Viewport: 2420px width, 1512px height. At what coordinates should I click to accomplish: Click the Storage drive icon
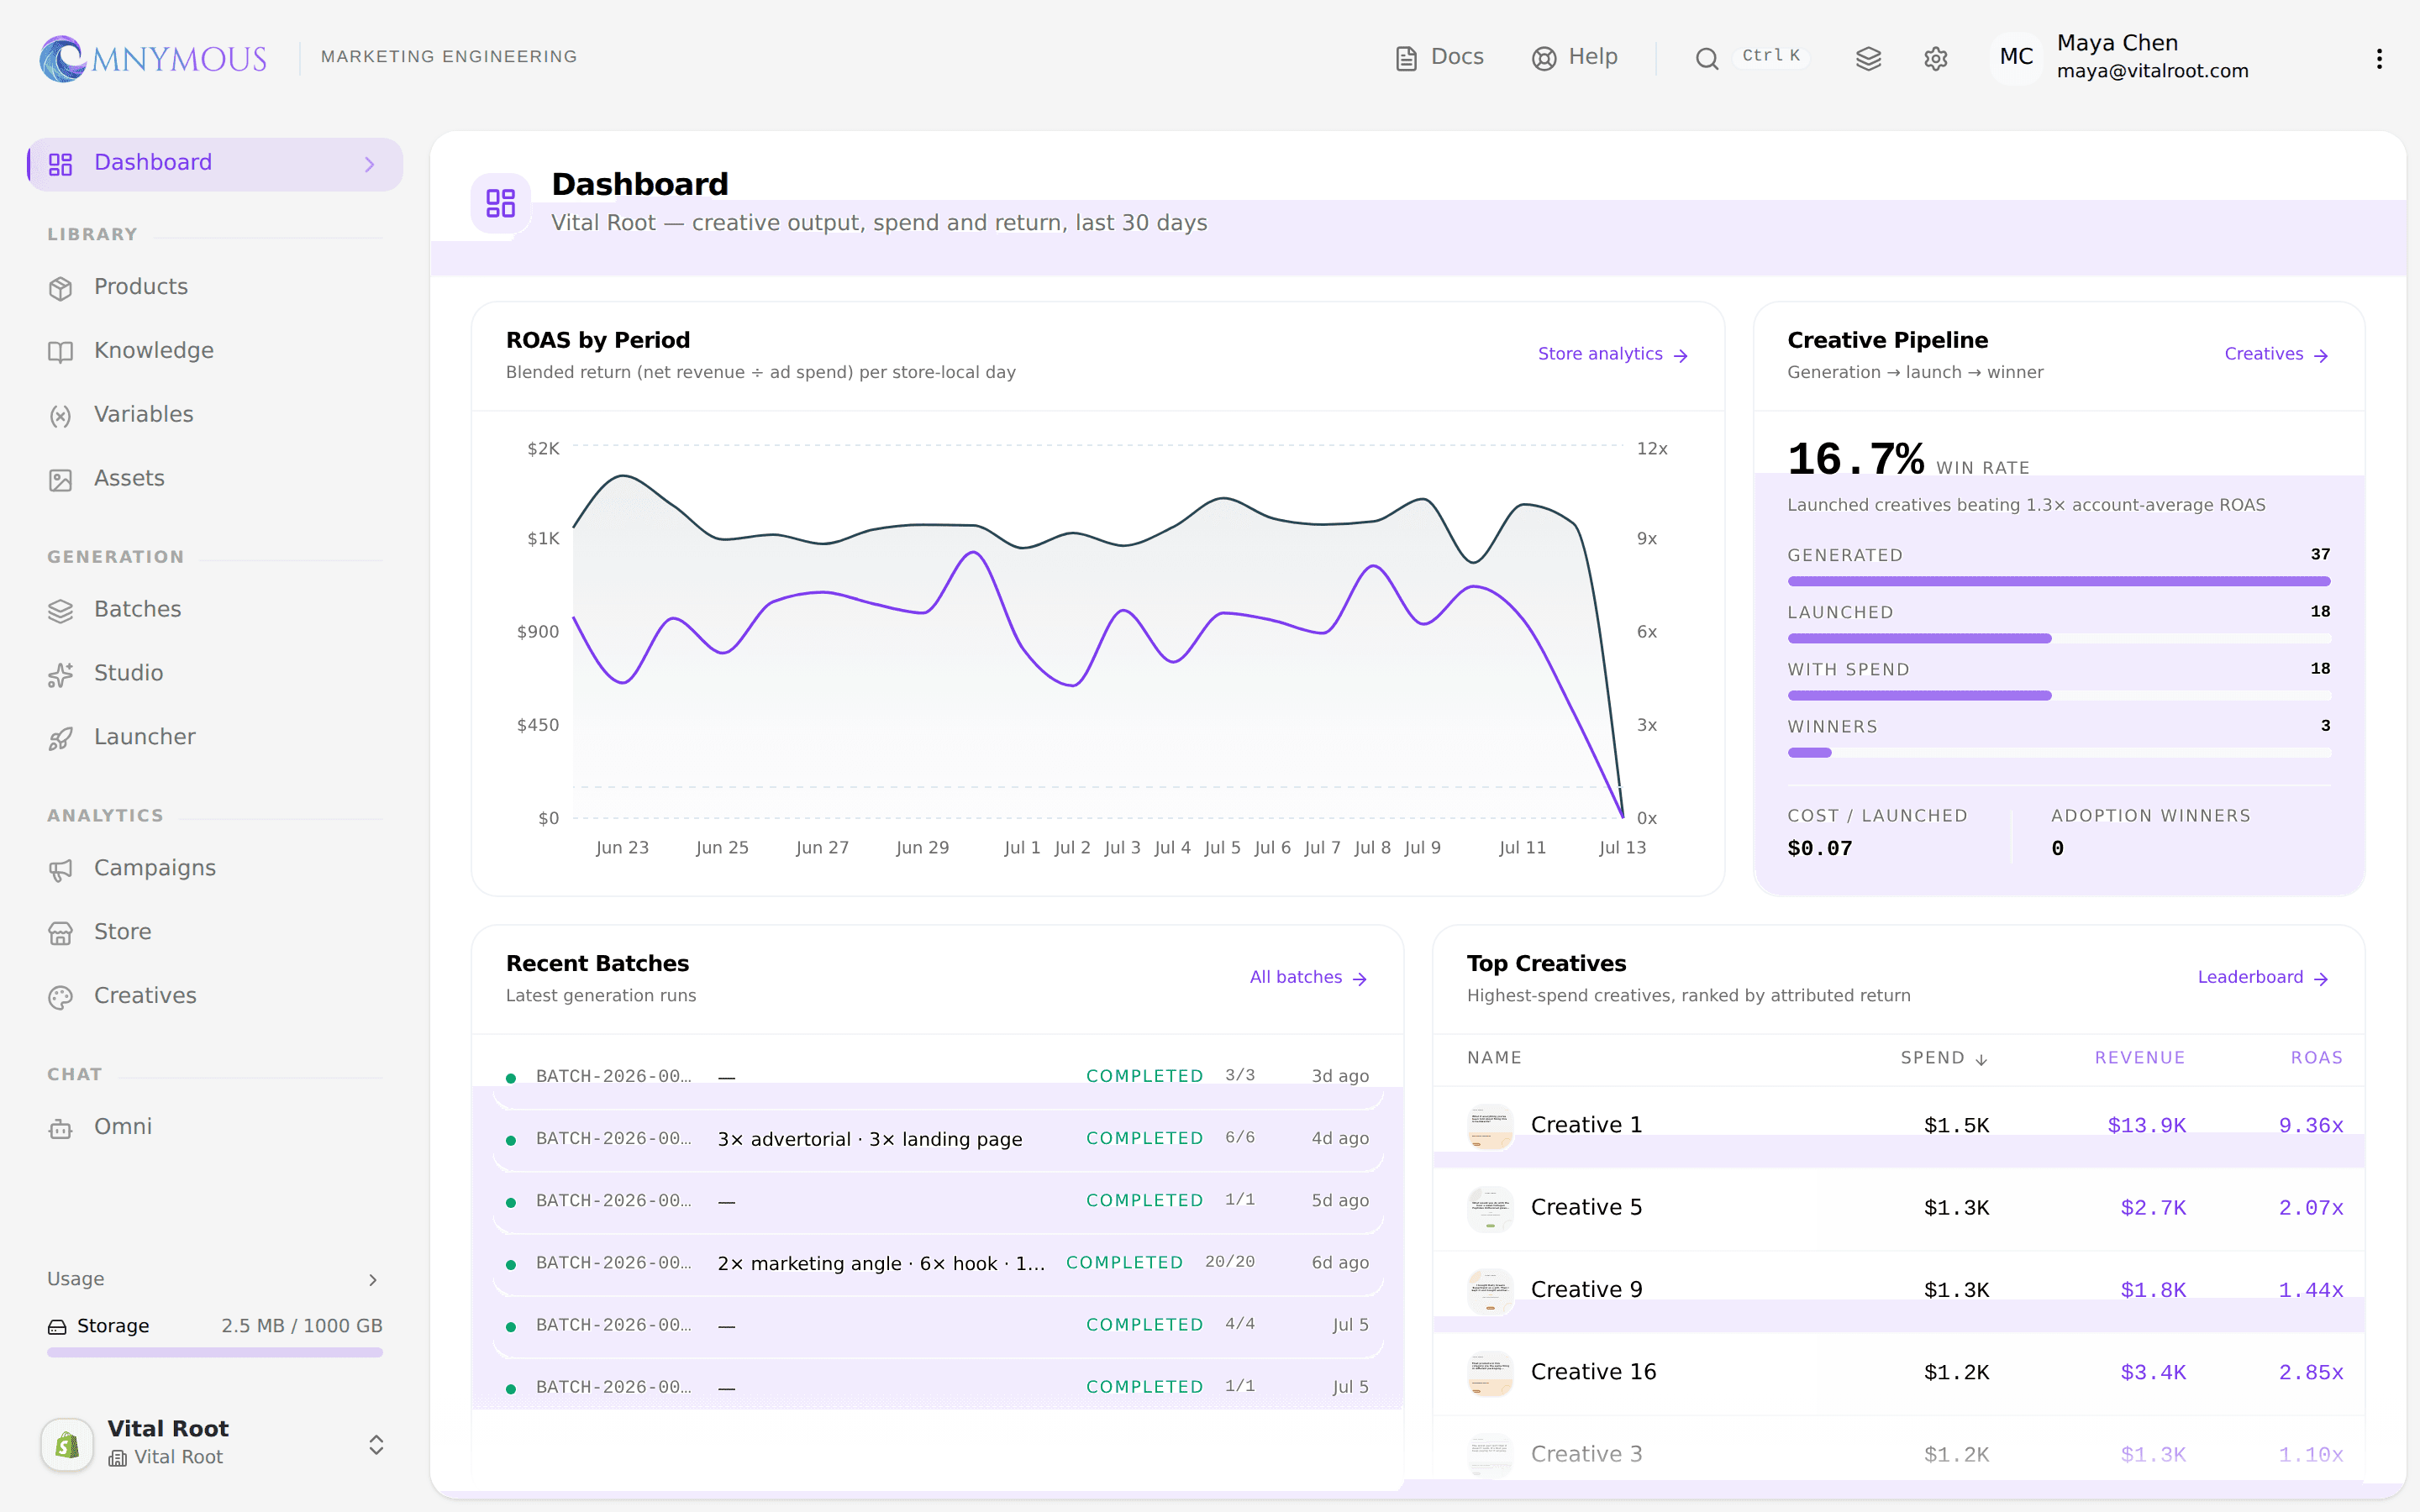(57, 1327)
